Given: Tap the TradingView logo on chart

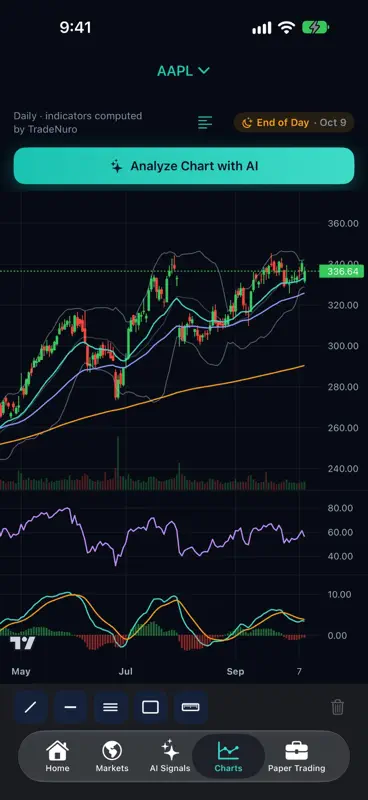Looking at the screenshot, I should click(x=23, y=643).
